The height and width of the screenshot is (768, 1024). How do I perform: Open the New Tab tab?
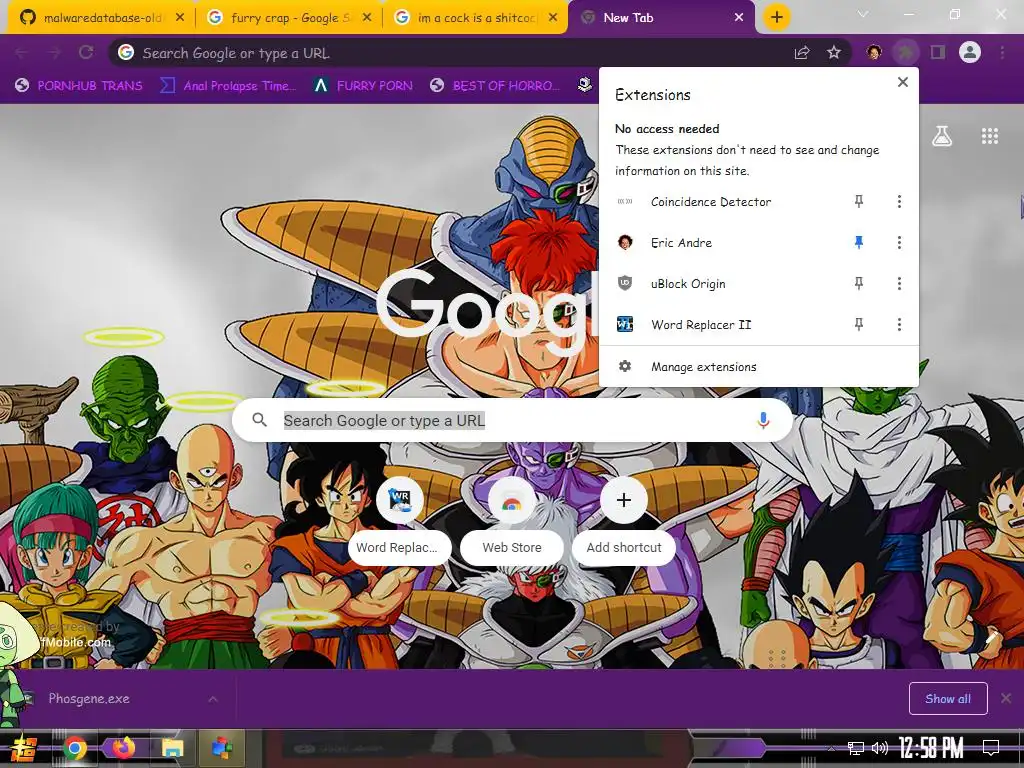pos(662,18)
